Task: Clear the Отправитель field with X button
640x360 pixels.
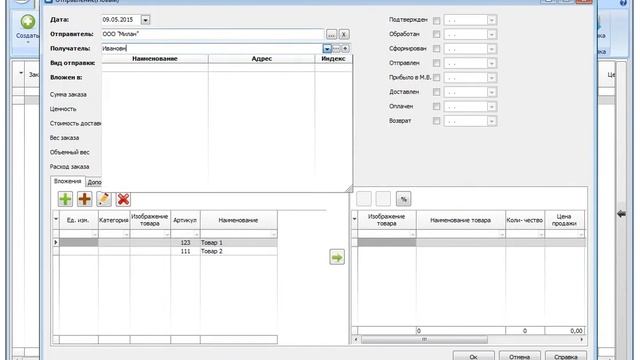Action: [x=344, y=34]
